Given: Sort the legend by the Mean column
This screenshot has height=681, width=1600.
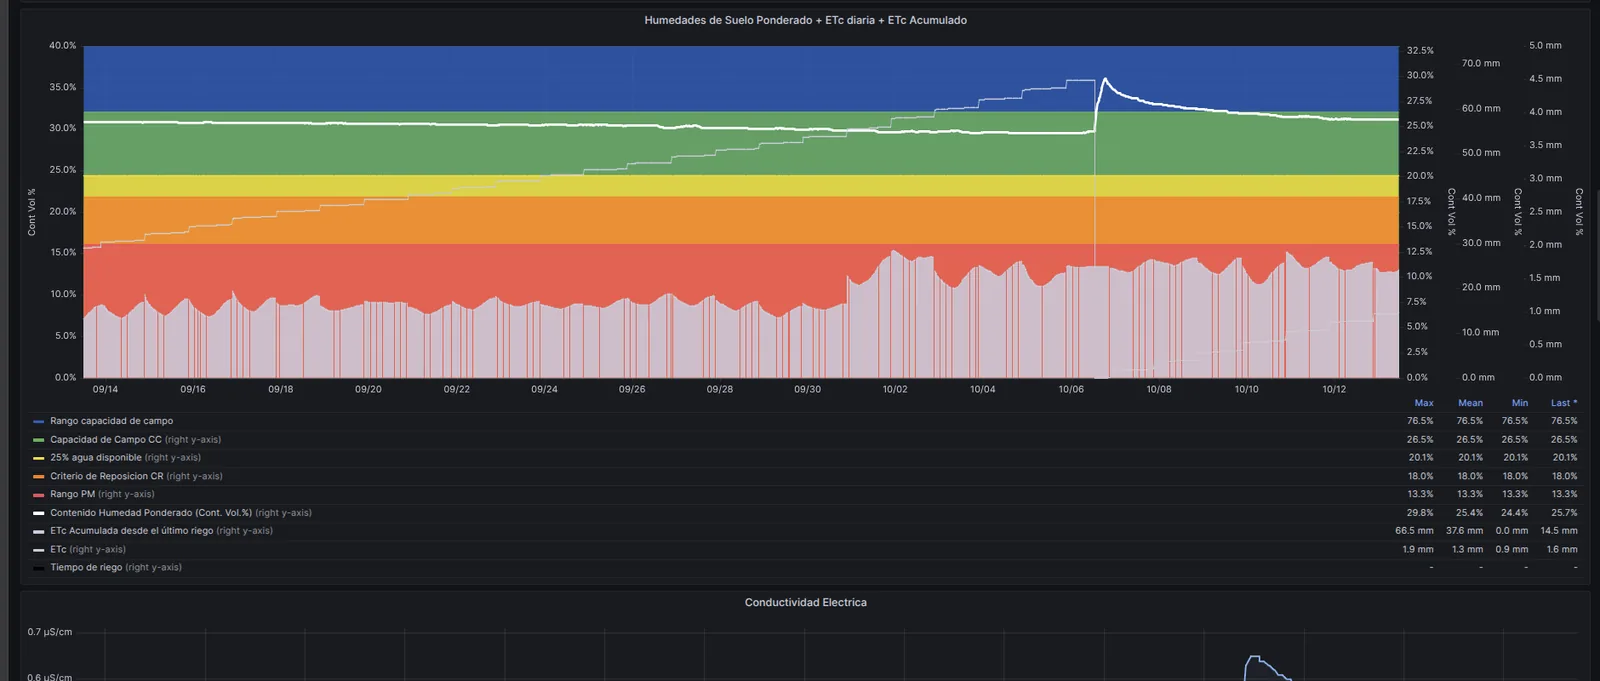Looking at the screenshot, I should pos(1470,403).
